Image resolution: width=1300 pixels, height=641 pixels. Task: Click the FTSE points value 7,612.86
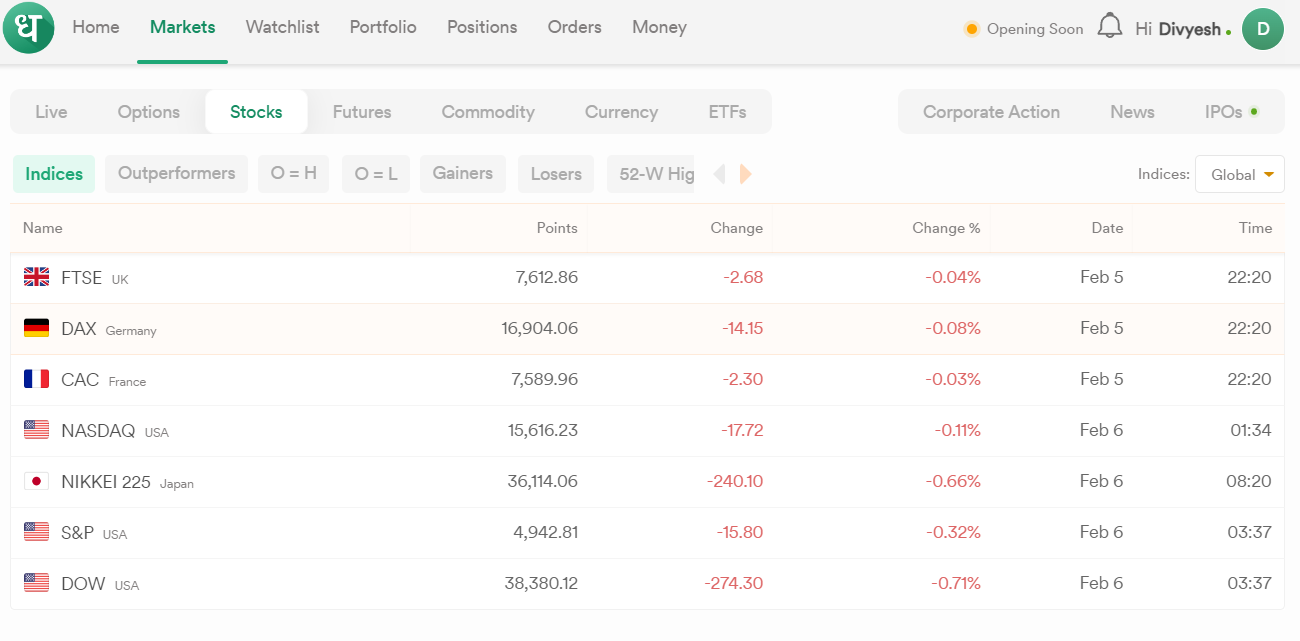[547, 278]
